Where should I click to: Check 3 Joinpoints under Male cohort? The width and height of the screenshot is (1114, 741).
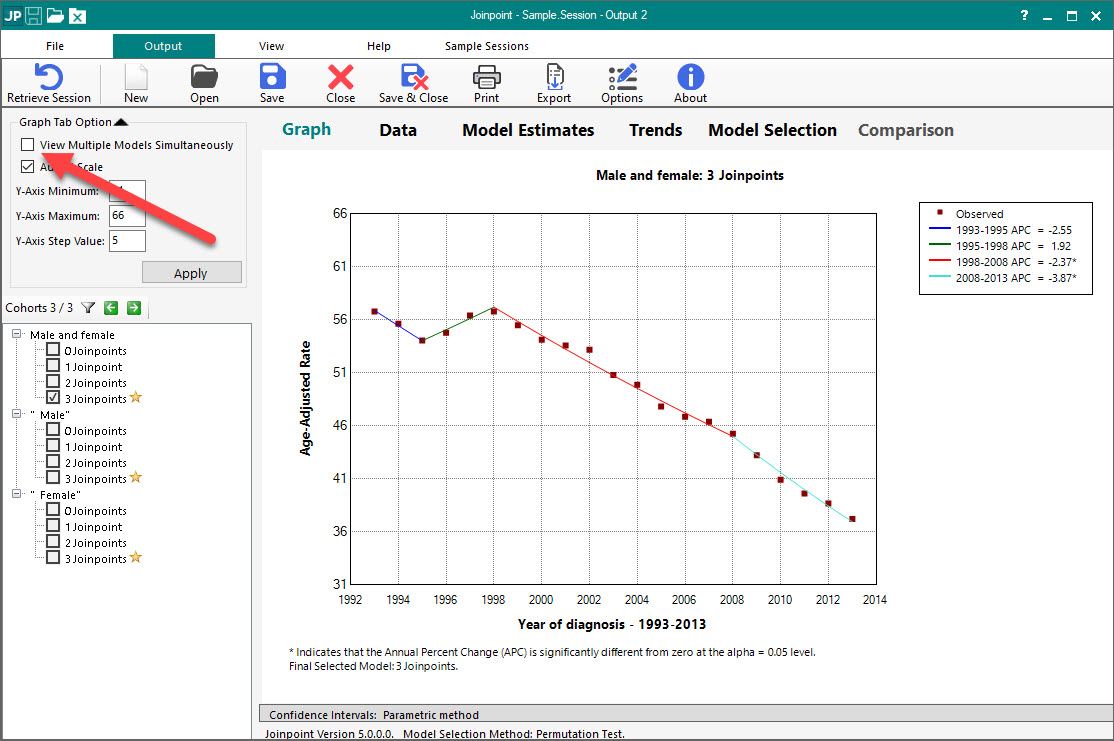(53, 477)
